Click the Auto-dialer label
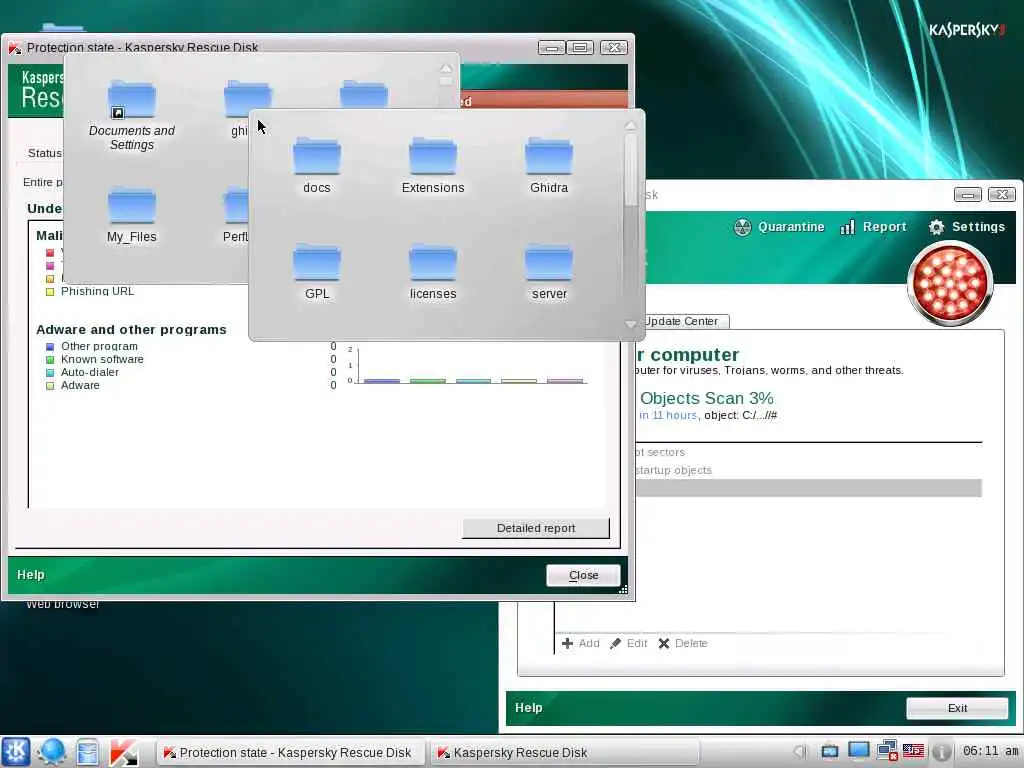 [x=89, y=372]
